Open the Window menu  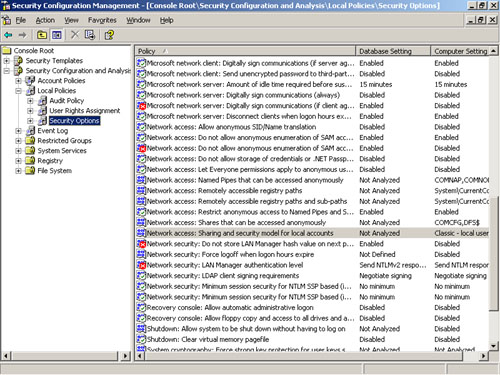click(138, 20)
